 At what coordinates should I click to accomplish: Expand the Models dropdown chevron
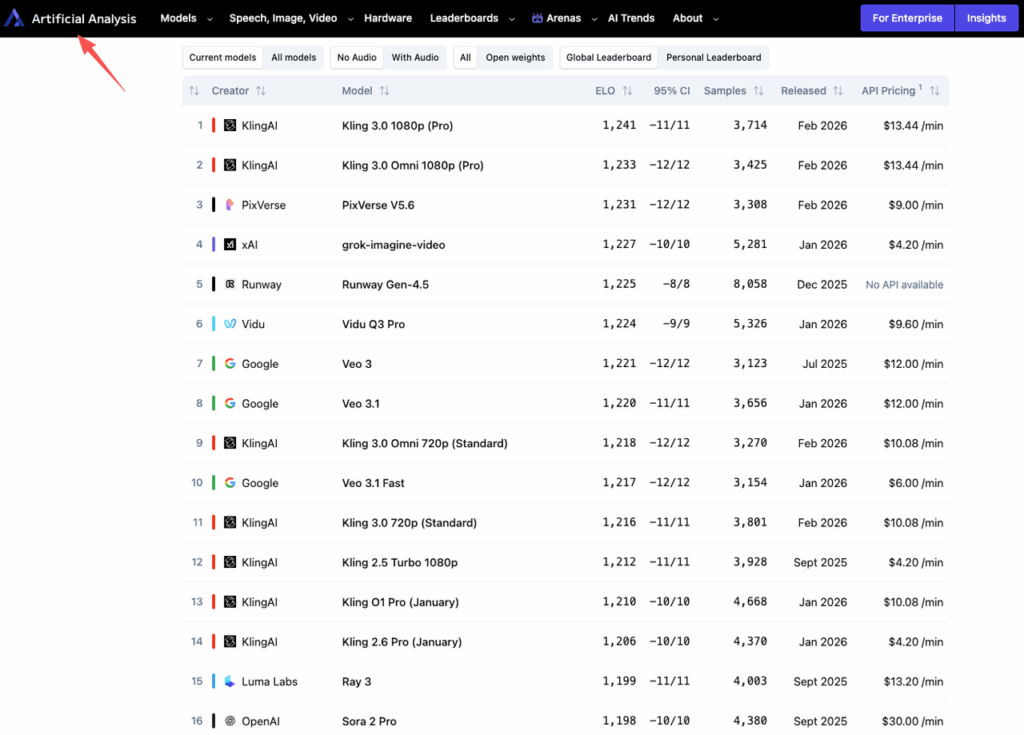click(x=210, y=19)
